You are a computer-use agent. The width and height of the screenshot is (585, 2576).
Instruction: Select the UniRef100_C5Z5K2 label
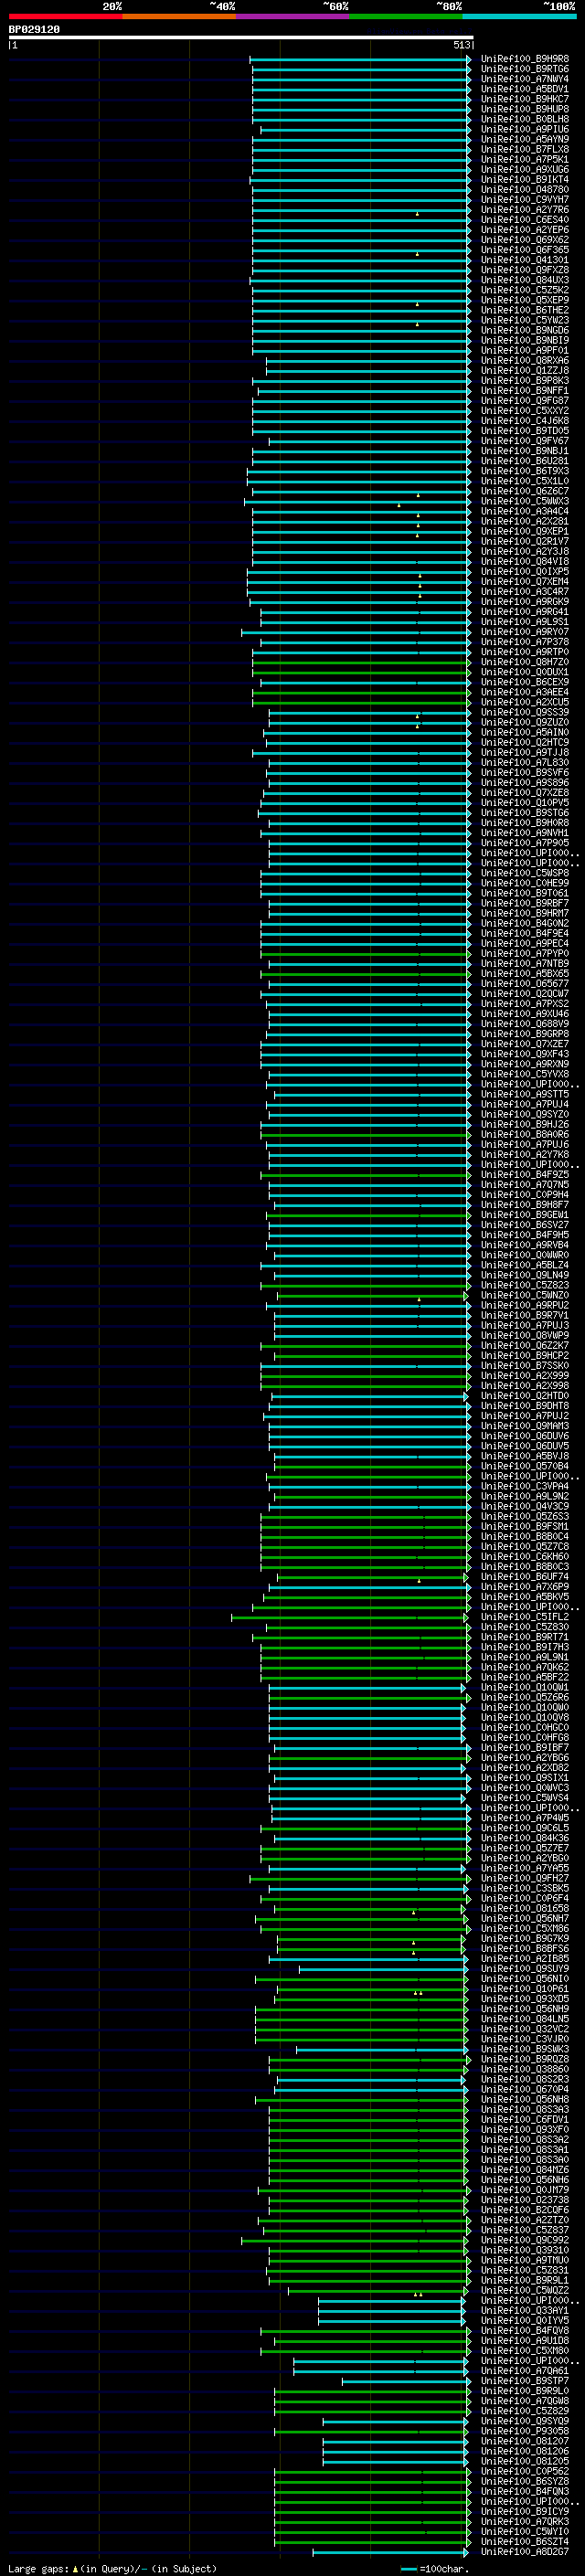[x=525, y=290]
